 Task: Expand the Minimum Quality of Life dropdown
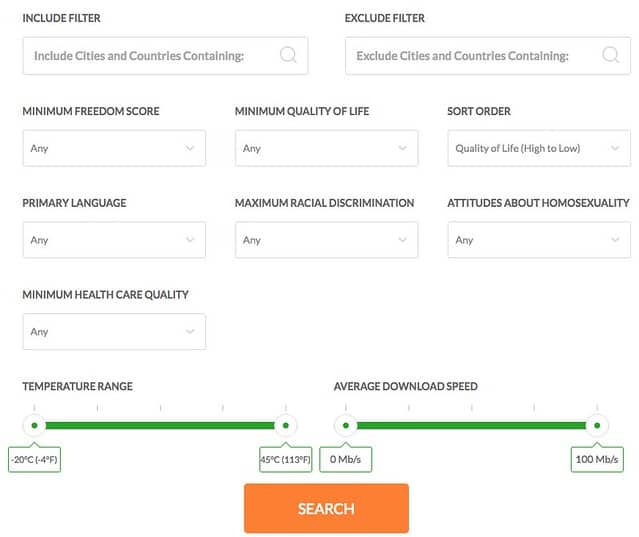point(326,148)
